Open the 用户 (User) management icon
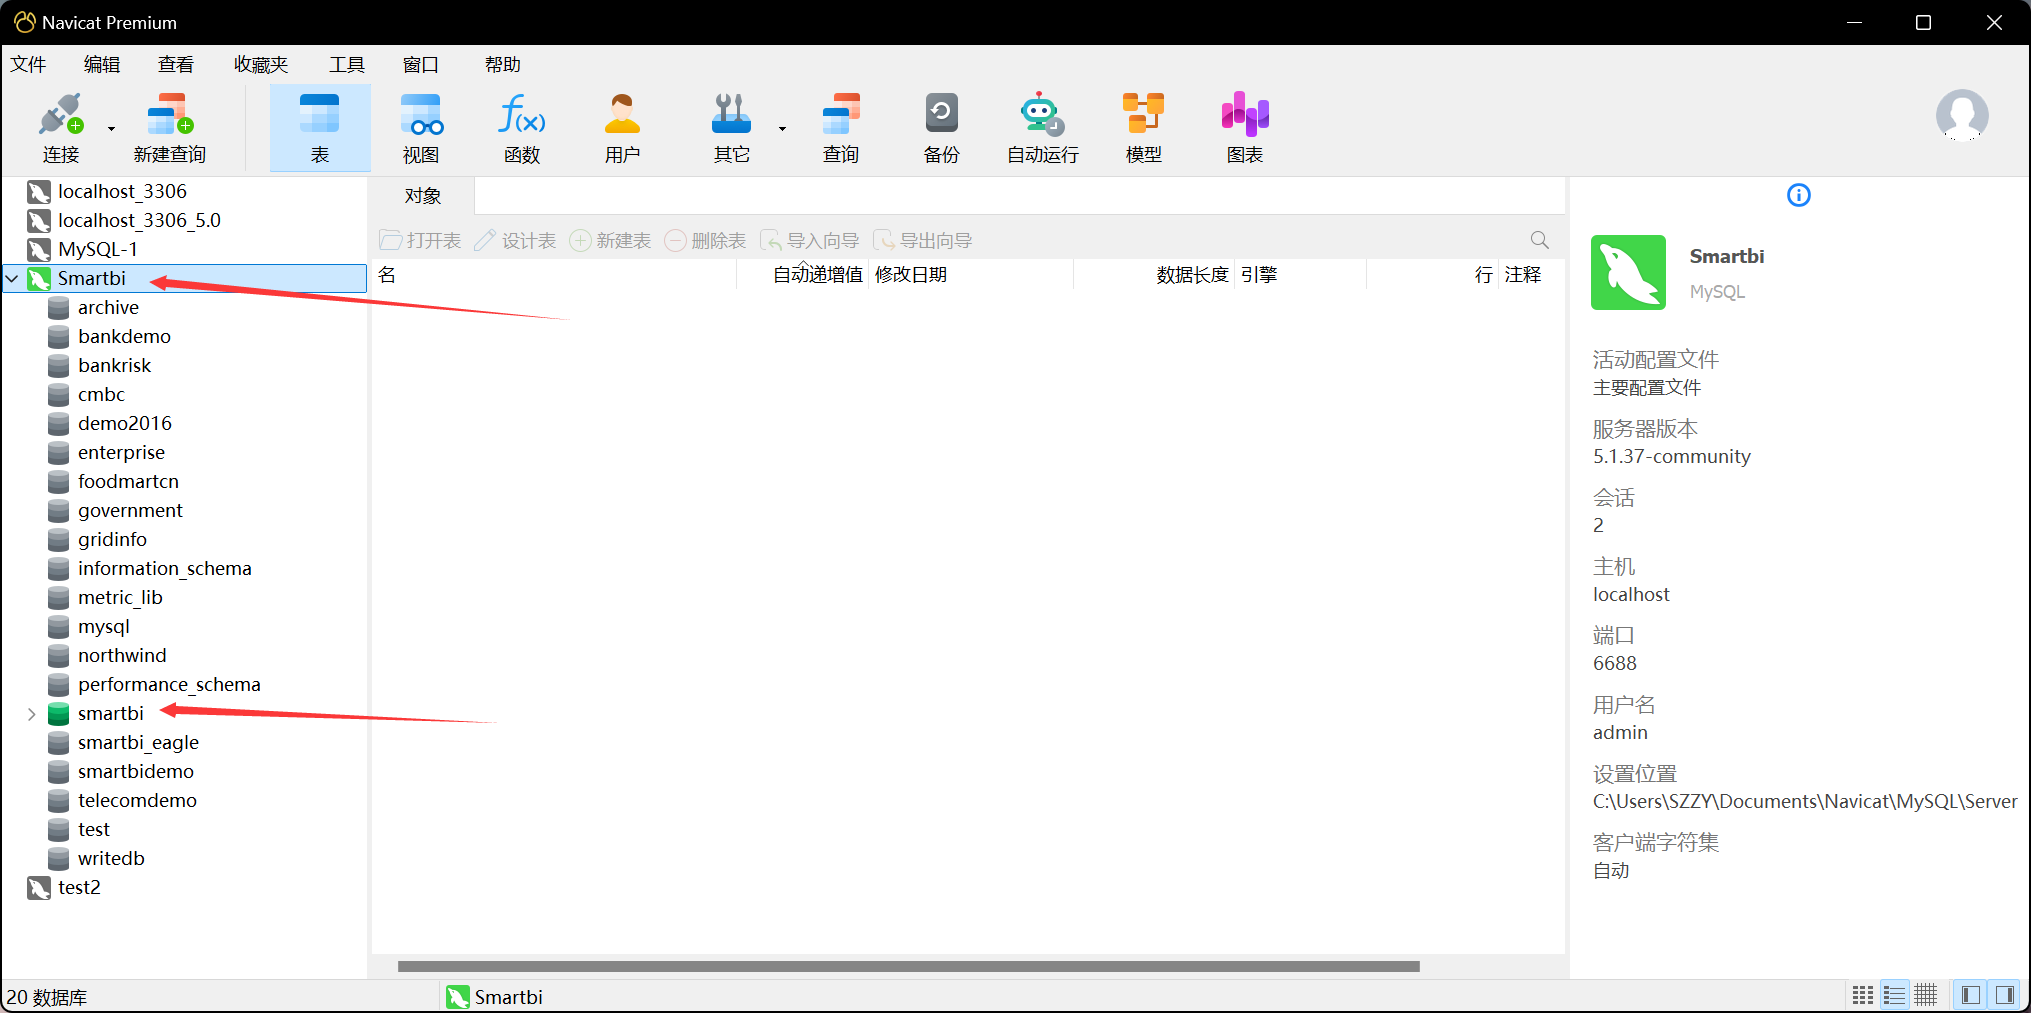 (x=622, y=128)
